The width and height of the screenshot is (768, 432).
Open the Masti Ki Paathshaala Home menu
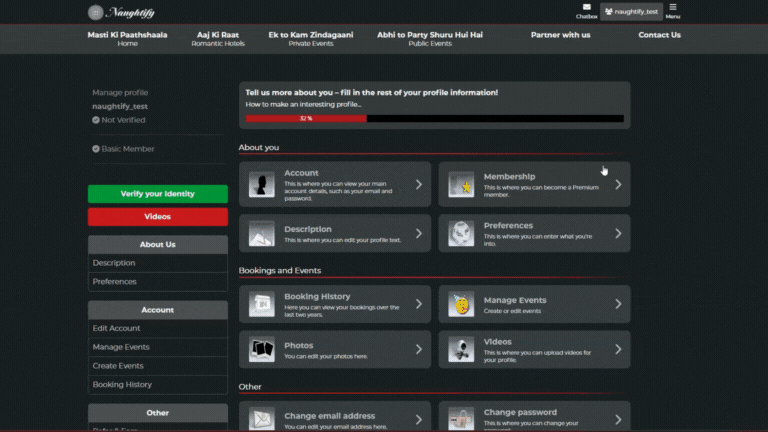pos(127,39)
